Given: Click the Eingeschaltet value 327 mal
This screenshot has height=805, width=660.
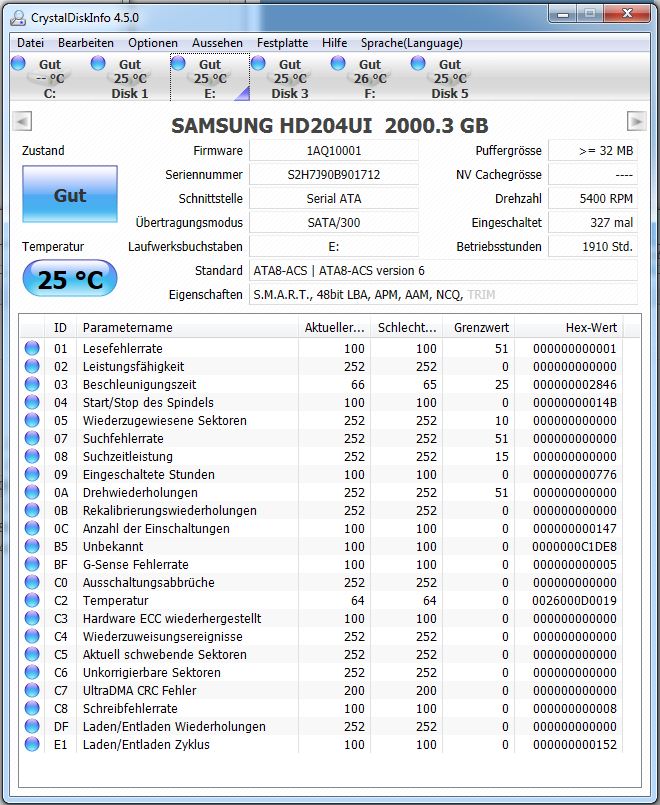Looking at the screenshot, I should point(593,223).
